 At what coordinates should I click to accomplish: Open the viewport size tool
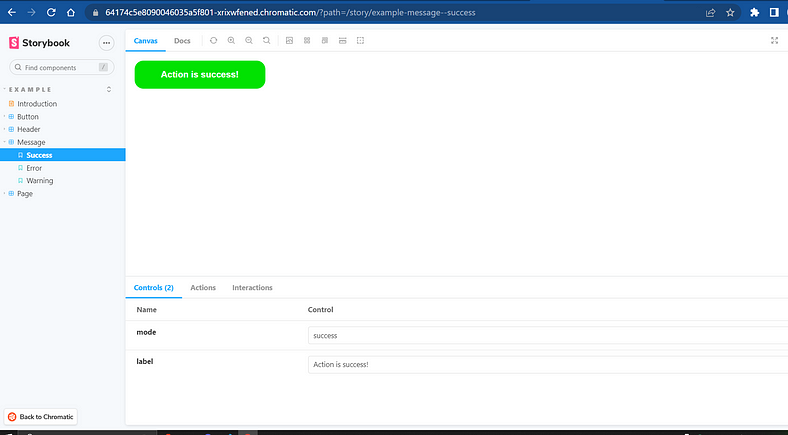(325, 41)
